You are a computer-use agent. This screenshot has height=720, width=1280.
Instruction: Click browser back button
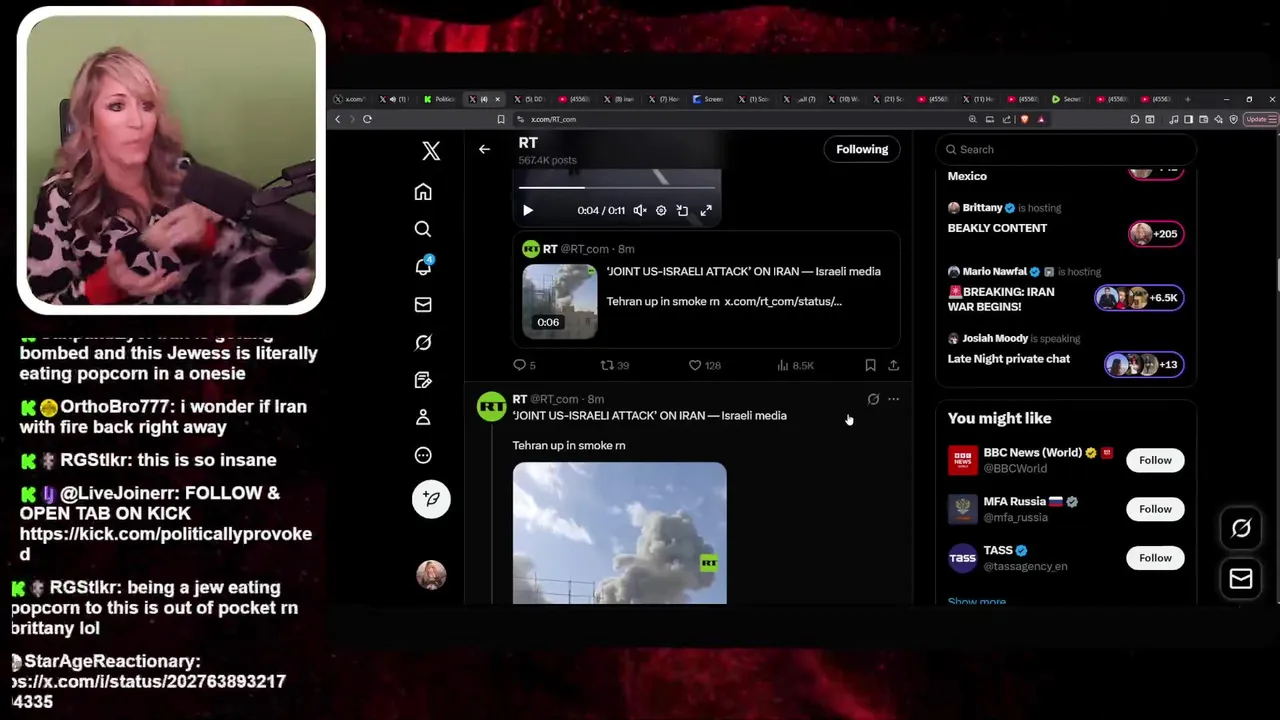pyautogui.click(x=338, y=119)
